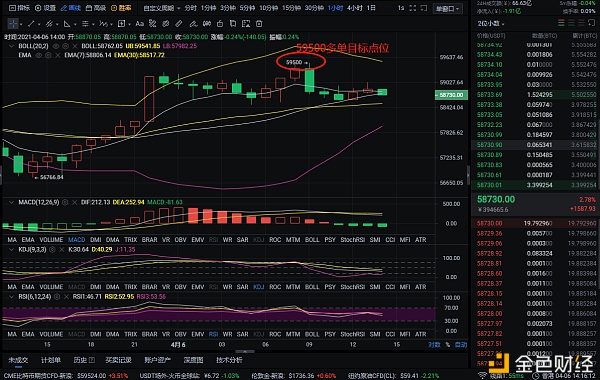This screenshot has height=380, width=600.
Task: Toggle StochRSI in the MACD panel indicator row
Action: pos(352,240)
